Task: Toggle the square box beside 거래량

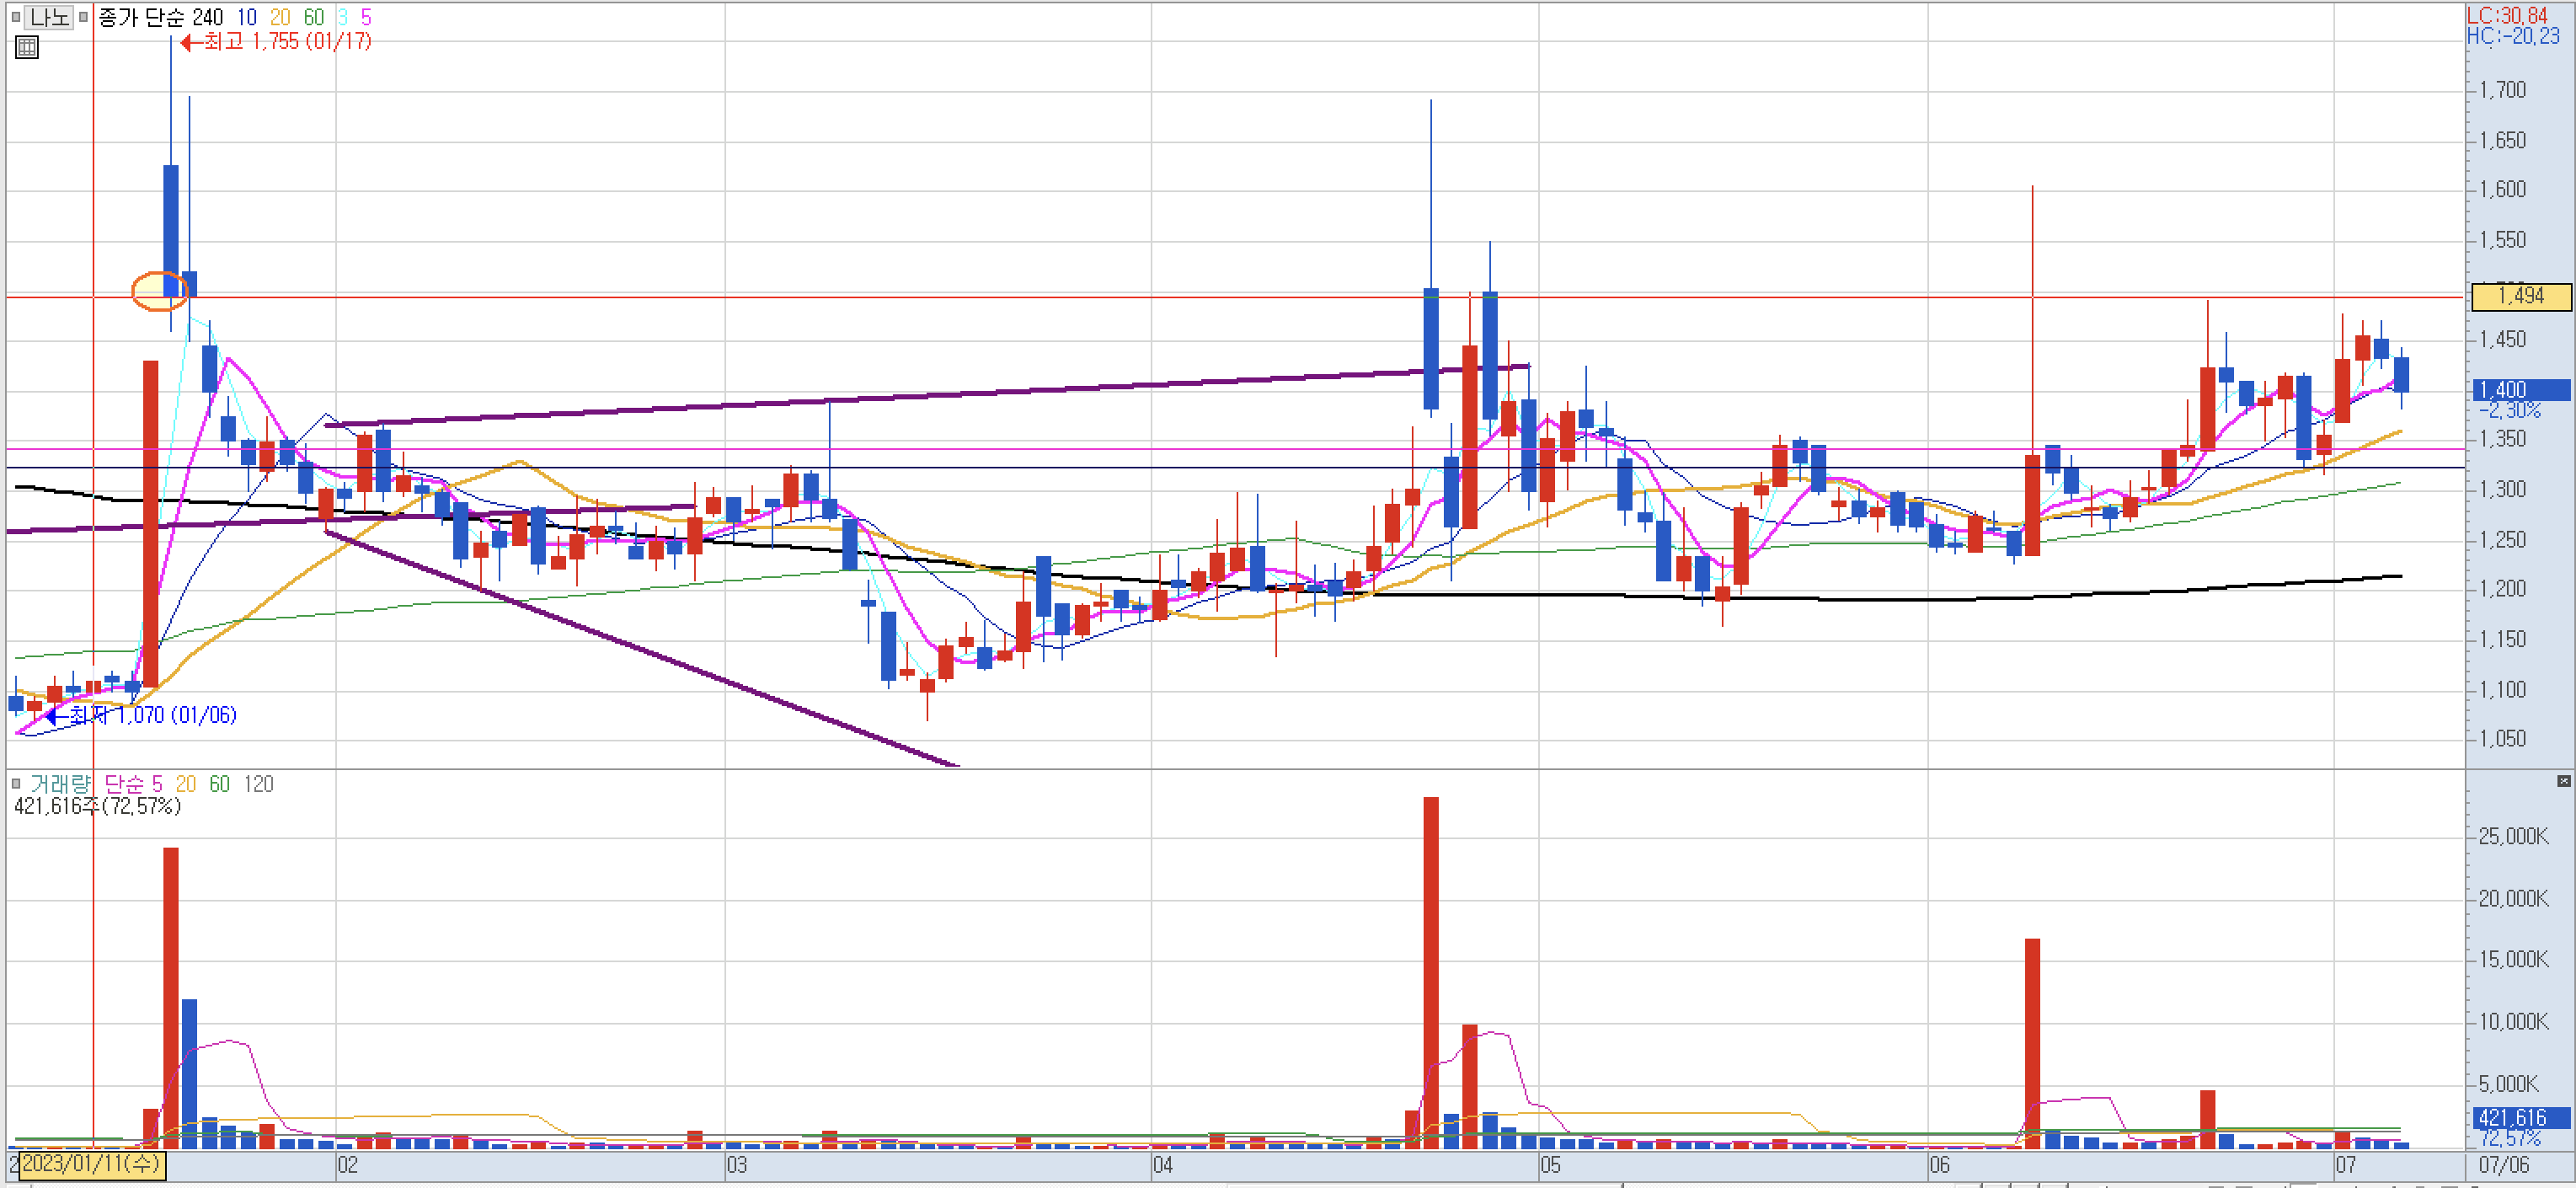Action: (x=15, y=784)
